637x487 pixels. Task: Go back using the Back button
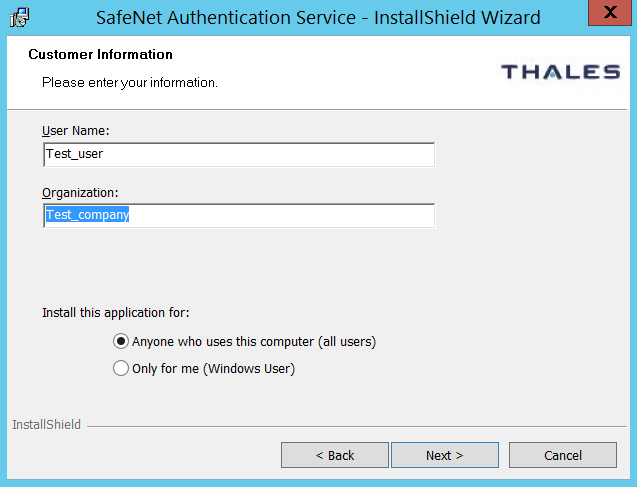(334, 455)
